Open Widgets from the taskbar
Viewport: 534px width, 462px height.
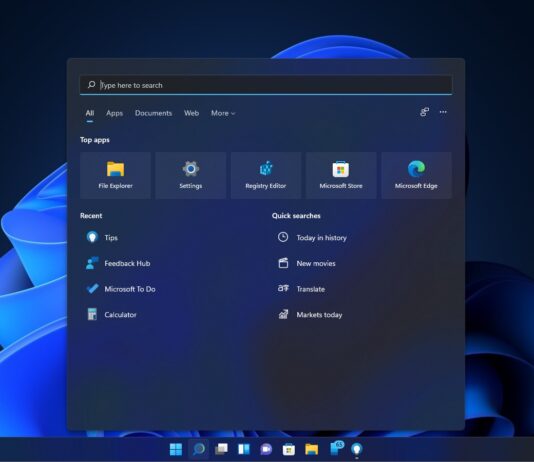(244, 449)
